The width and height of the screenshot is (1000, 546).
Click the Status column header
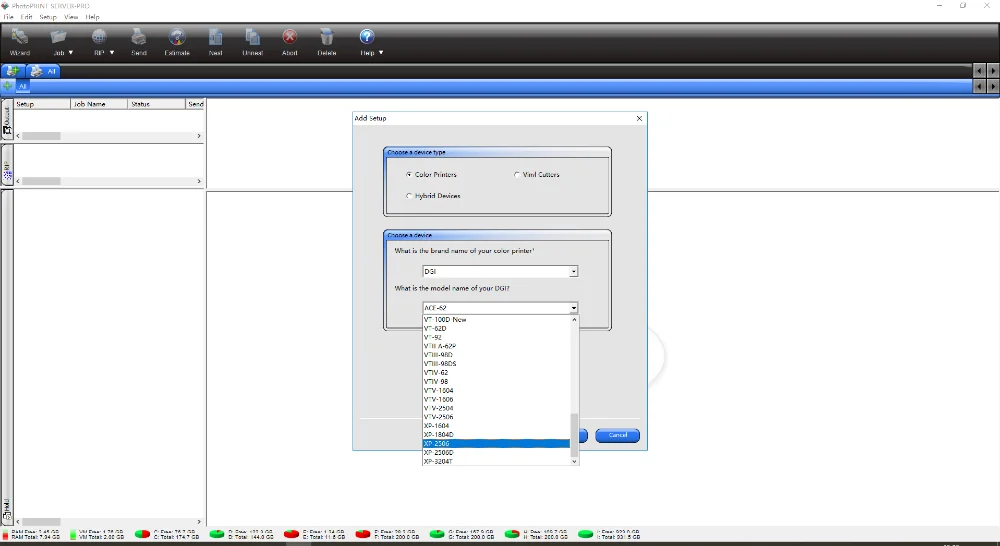point(156,104)
